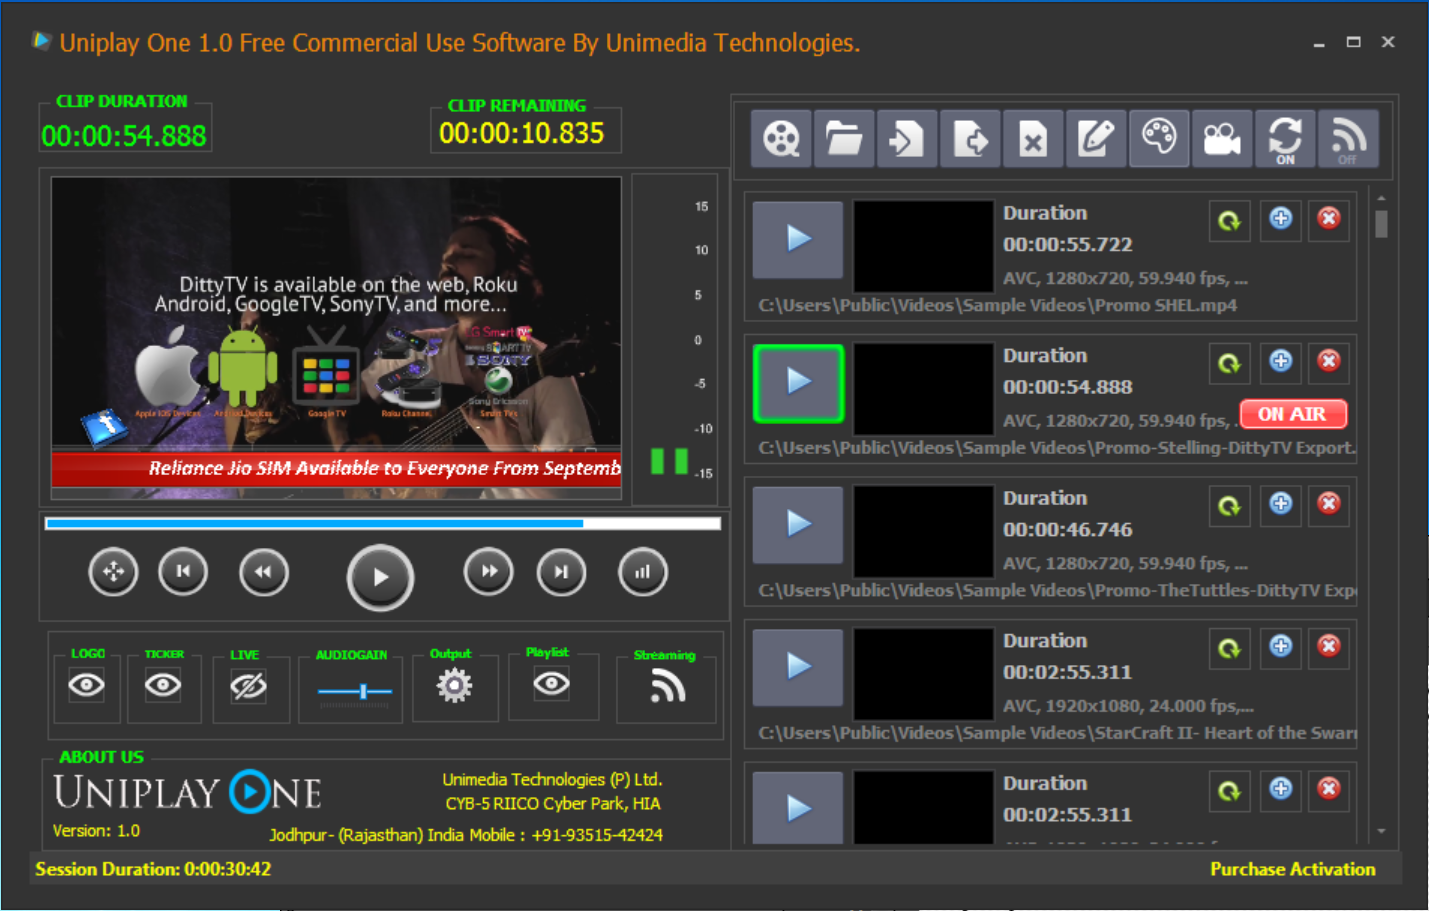This screenshot has height=911, width=1429.
Task: Click the audio level meter bars
Action: [669, 461]
